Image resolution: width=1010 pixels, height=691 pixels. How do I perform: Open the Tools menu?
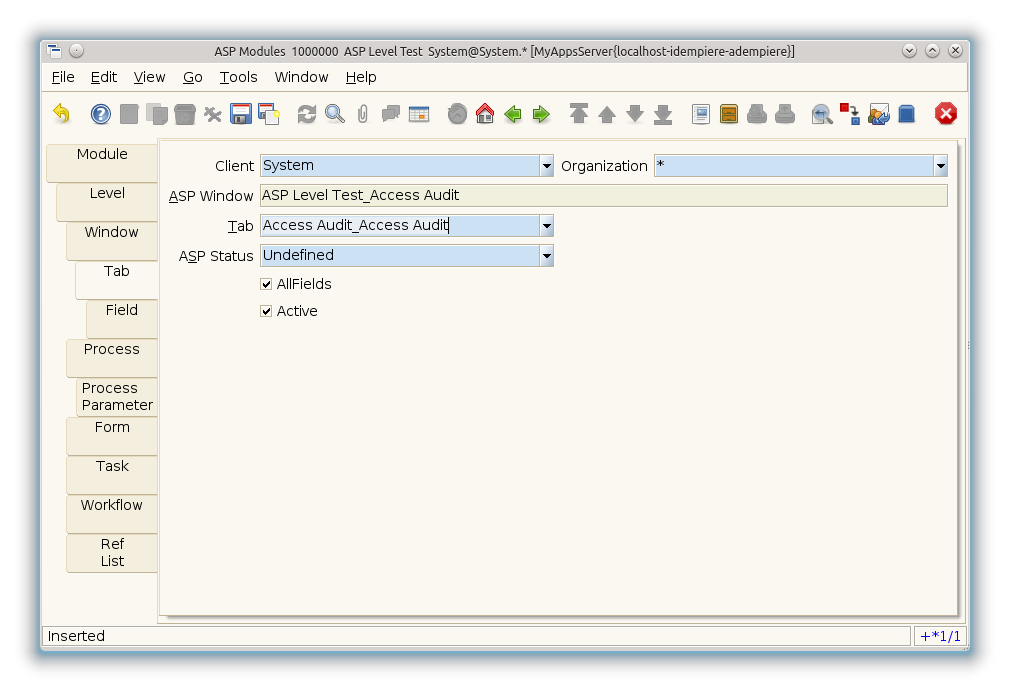[x=238, y=77]
